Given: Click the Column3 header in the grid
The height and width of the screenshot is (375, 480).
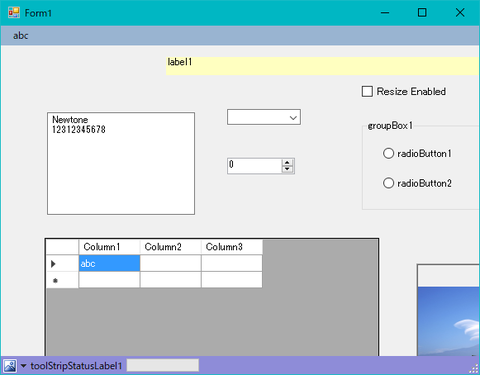Looking at the screenshot, I should (x=232, y=247).
